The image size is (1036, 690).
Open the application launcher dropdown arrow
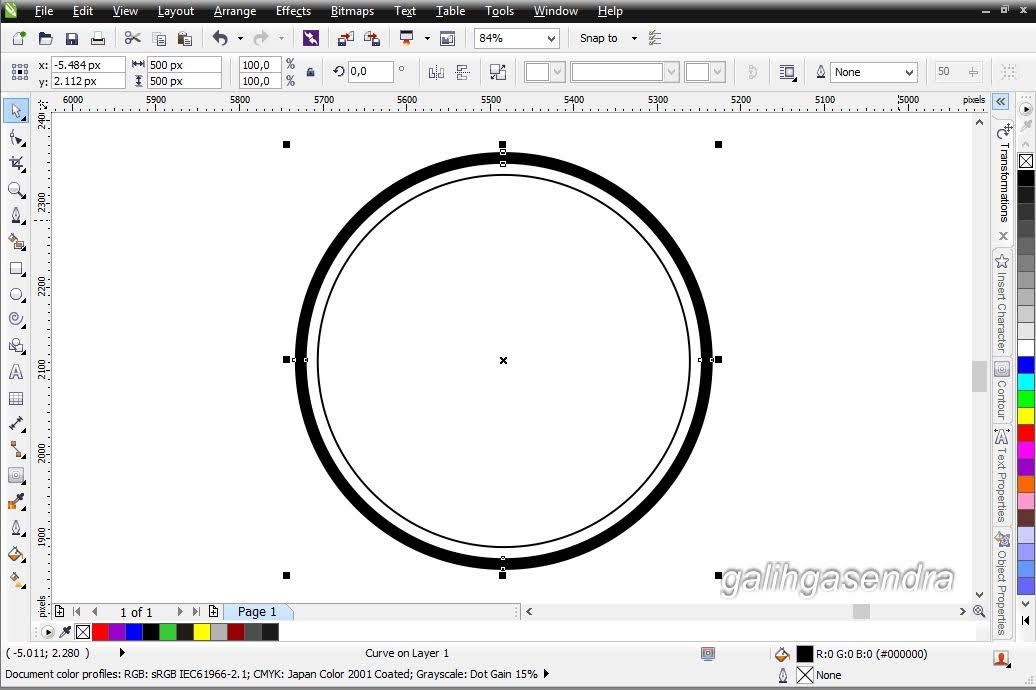point(427,38)
